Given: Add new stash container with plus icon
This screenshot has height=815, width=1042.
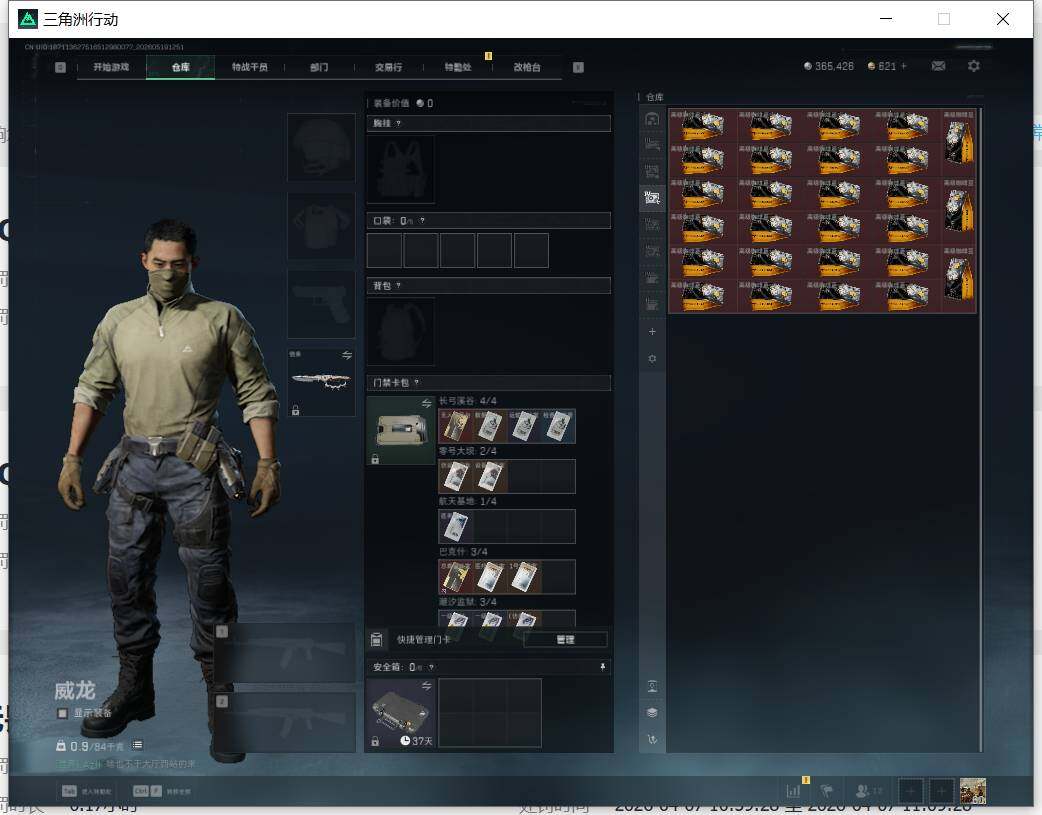Looking at the screenshot, I should (652, 332).
